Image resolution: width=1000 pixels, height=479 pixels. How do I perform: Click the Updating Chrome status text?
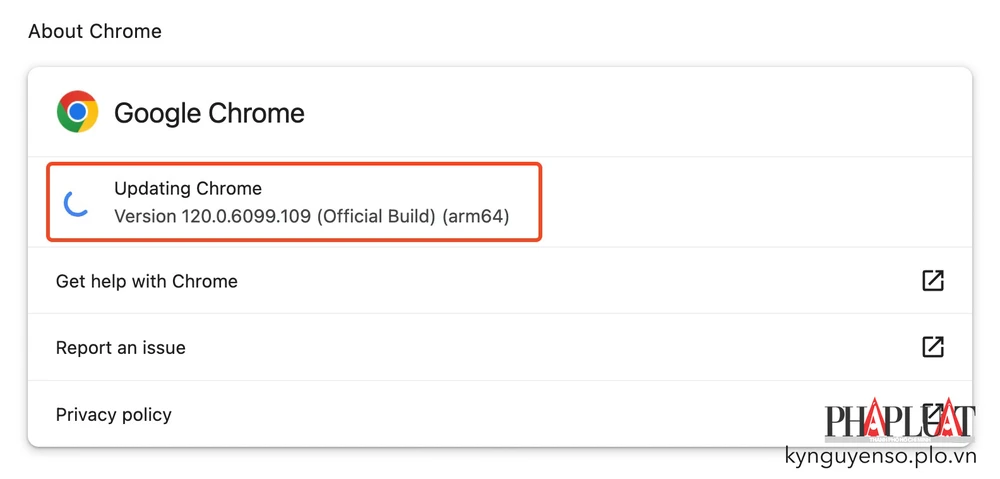188,188
